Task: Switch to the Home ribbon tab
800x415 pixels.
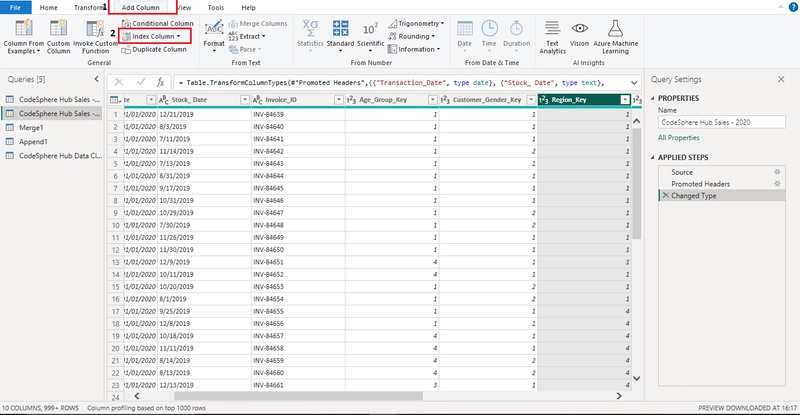Action: pos(48,8)
